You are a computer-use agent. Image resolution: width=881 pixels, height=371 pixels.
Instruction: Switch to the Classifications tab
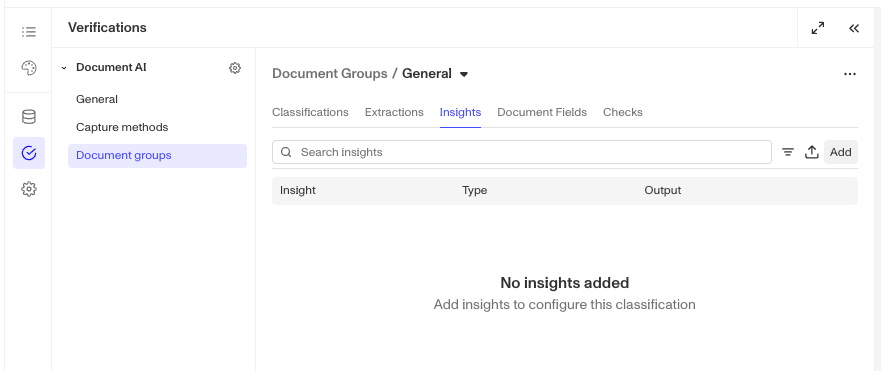point(310,112)
